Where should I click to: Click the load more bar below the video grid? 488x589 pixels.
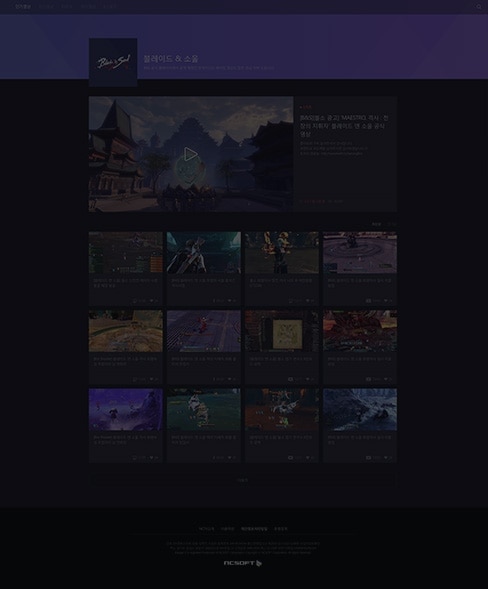pyautogui.click(x=243, y=480)
